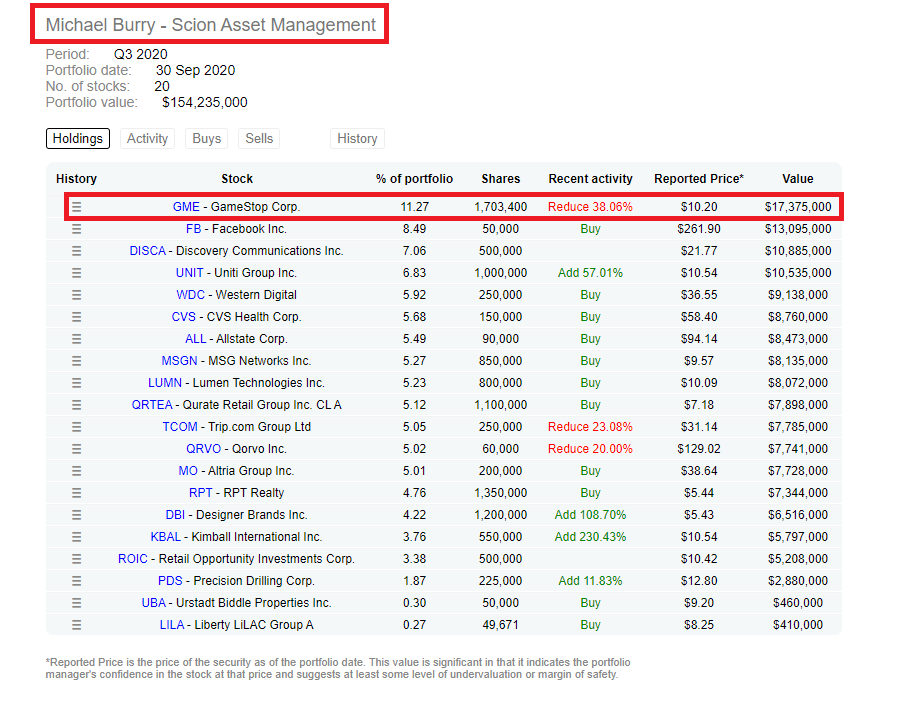Open history icon for MSG Networks row

click(x=77, y=361)
